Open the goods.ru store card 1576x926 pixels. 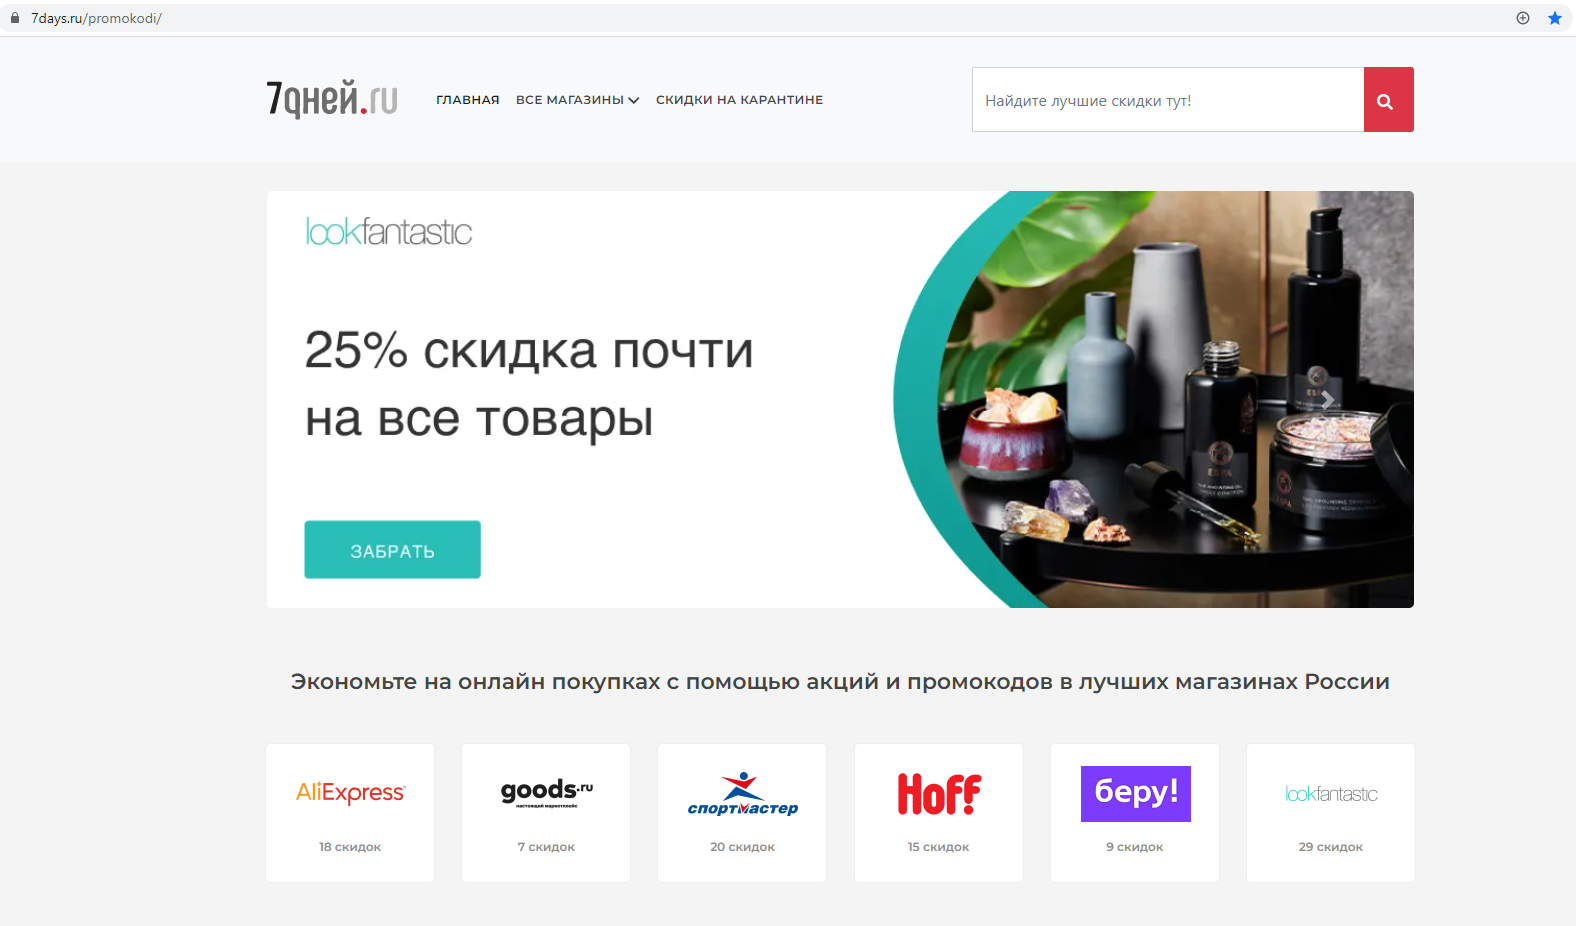(546, 813)
